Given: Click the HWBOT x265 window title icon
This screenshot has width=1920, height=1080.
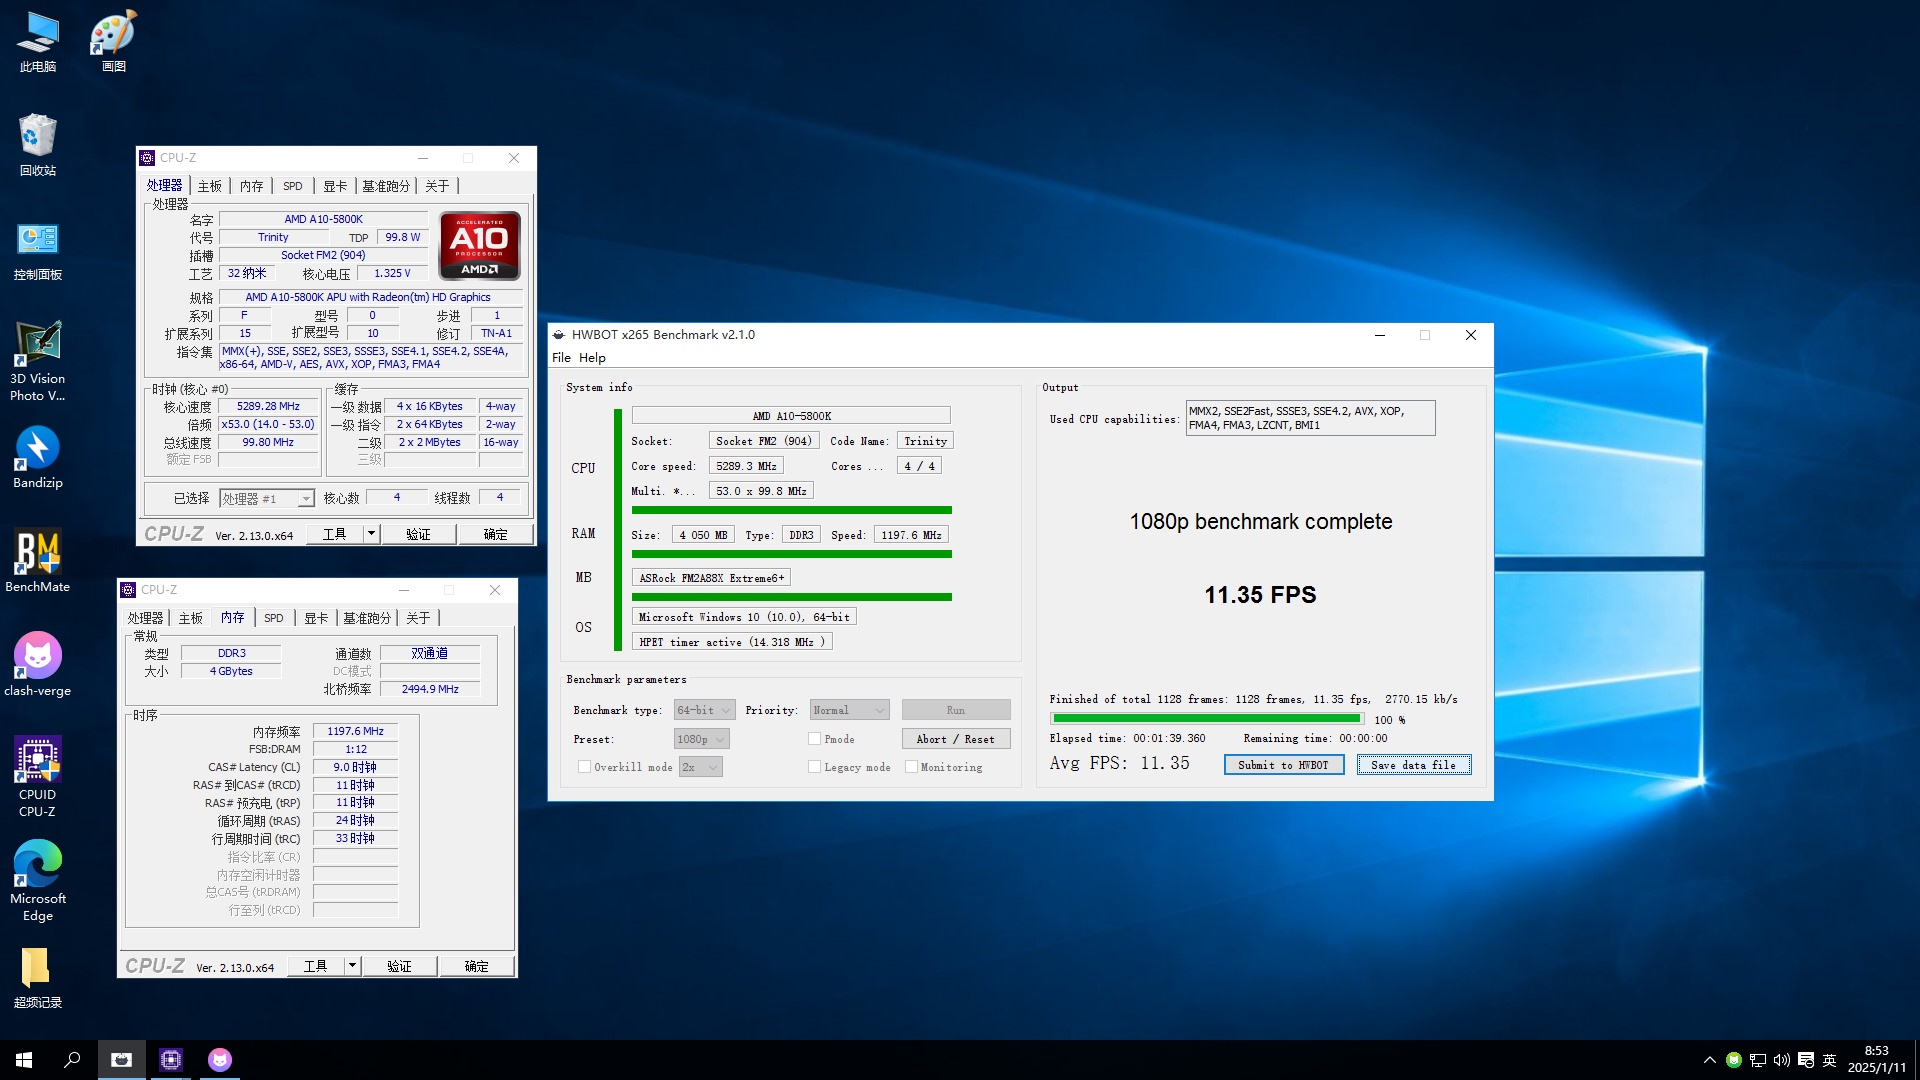Looking at the screenshot, I should [x=559, y=335].
